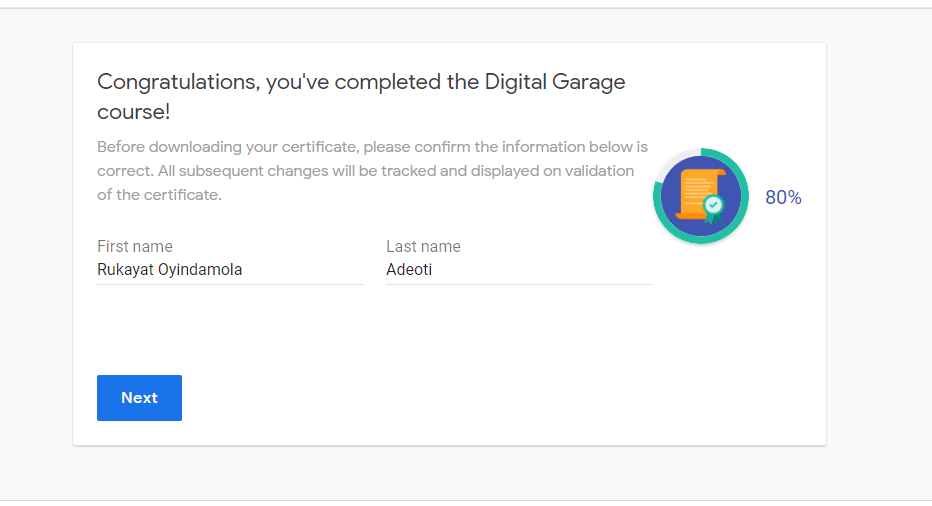The width and height of the screenshot is (932, 506).
Task: Focus the First name input field
Action: click(230, 270)
